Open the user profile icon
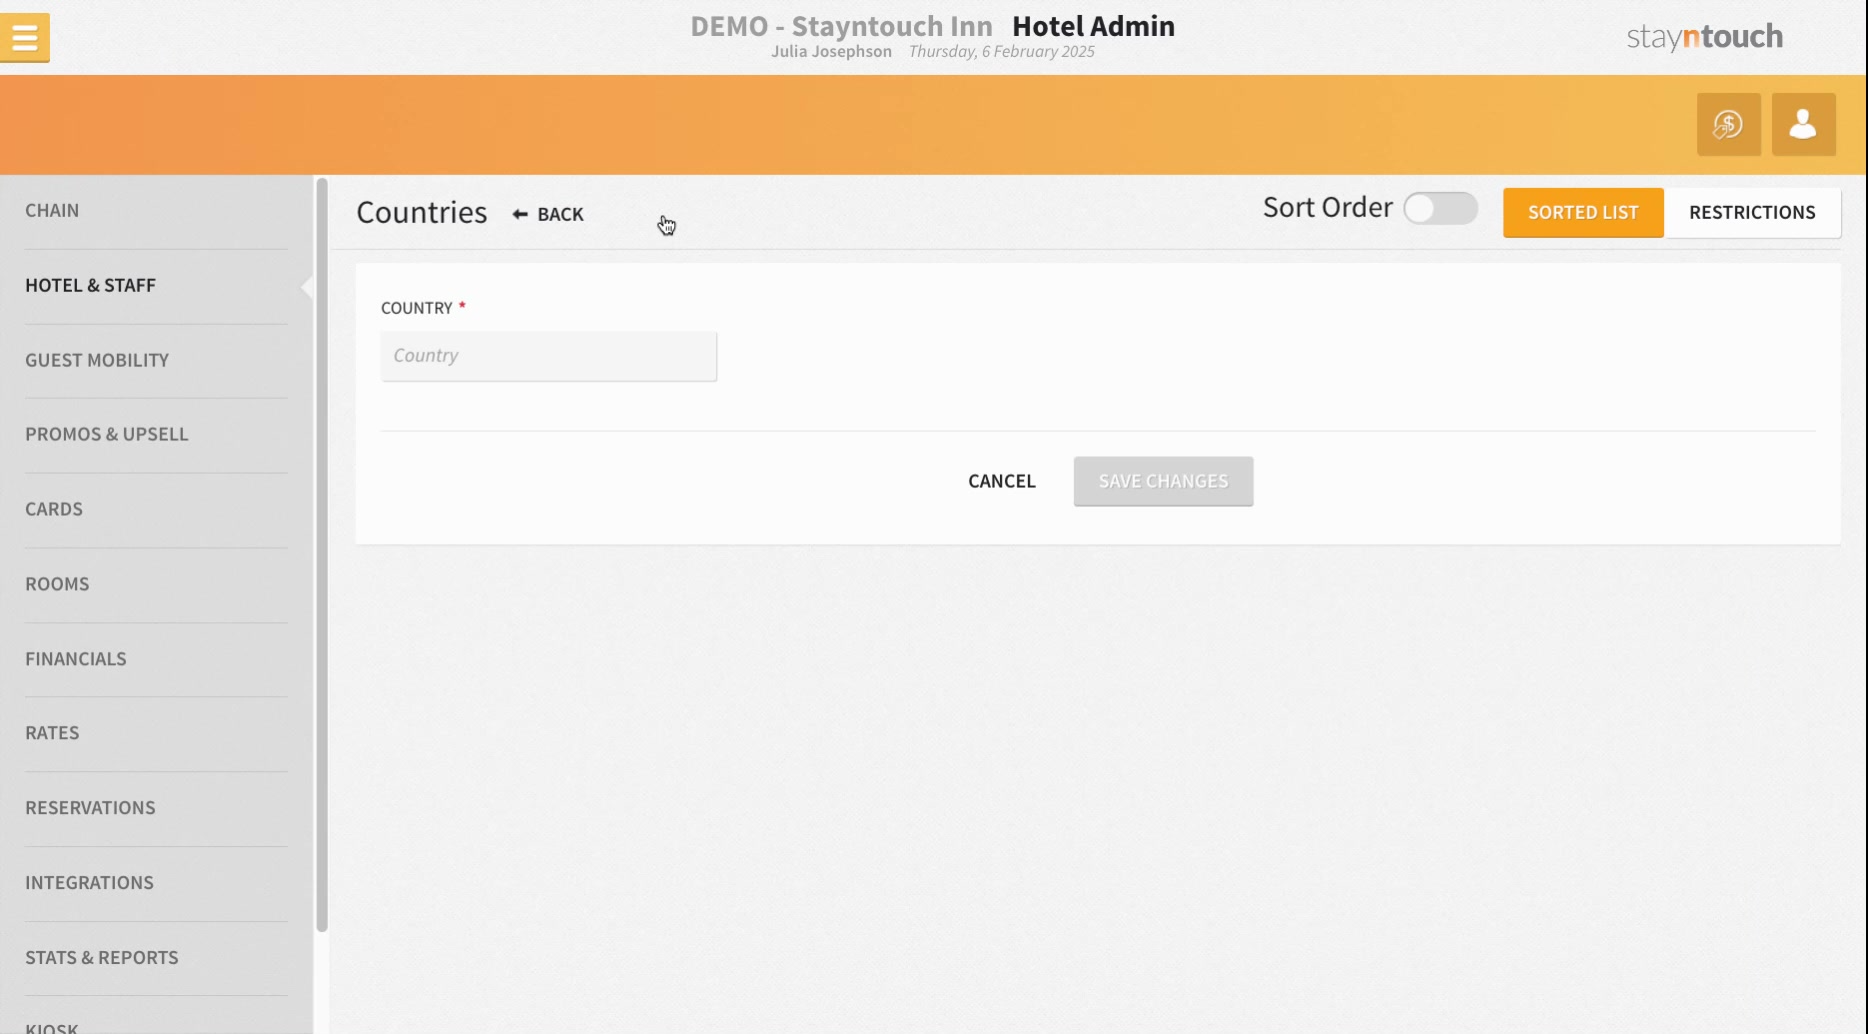 [1803, 124]
